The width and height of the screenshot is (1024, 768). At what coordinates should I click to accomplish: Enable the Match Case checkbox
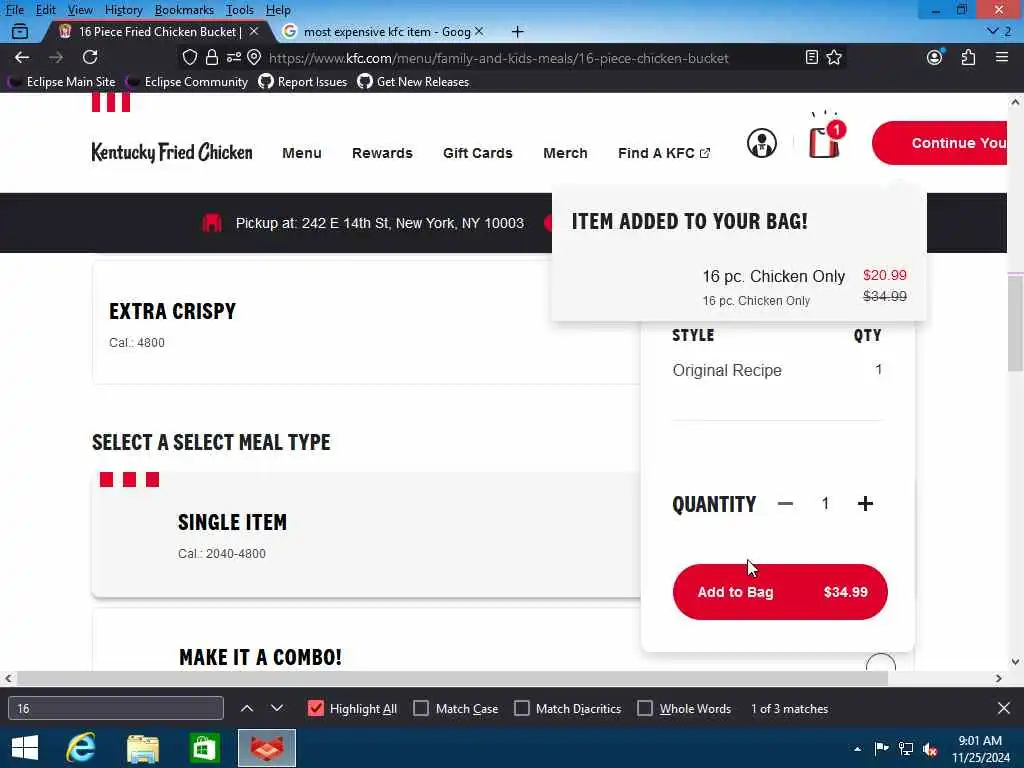pyautogui.click(x=421, y=709)
